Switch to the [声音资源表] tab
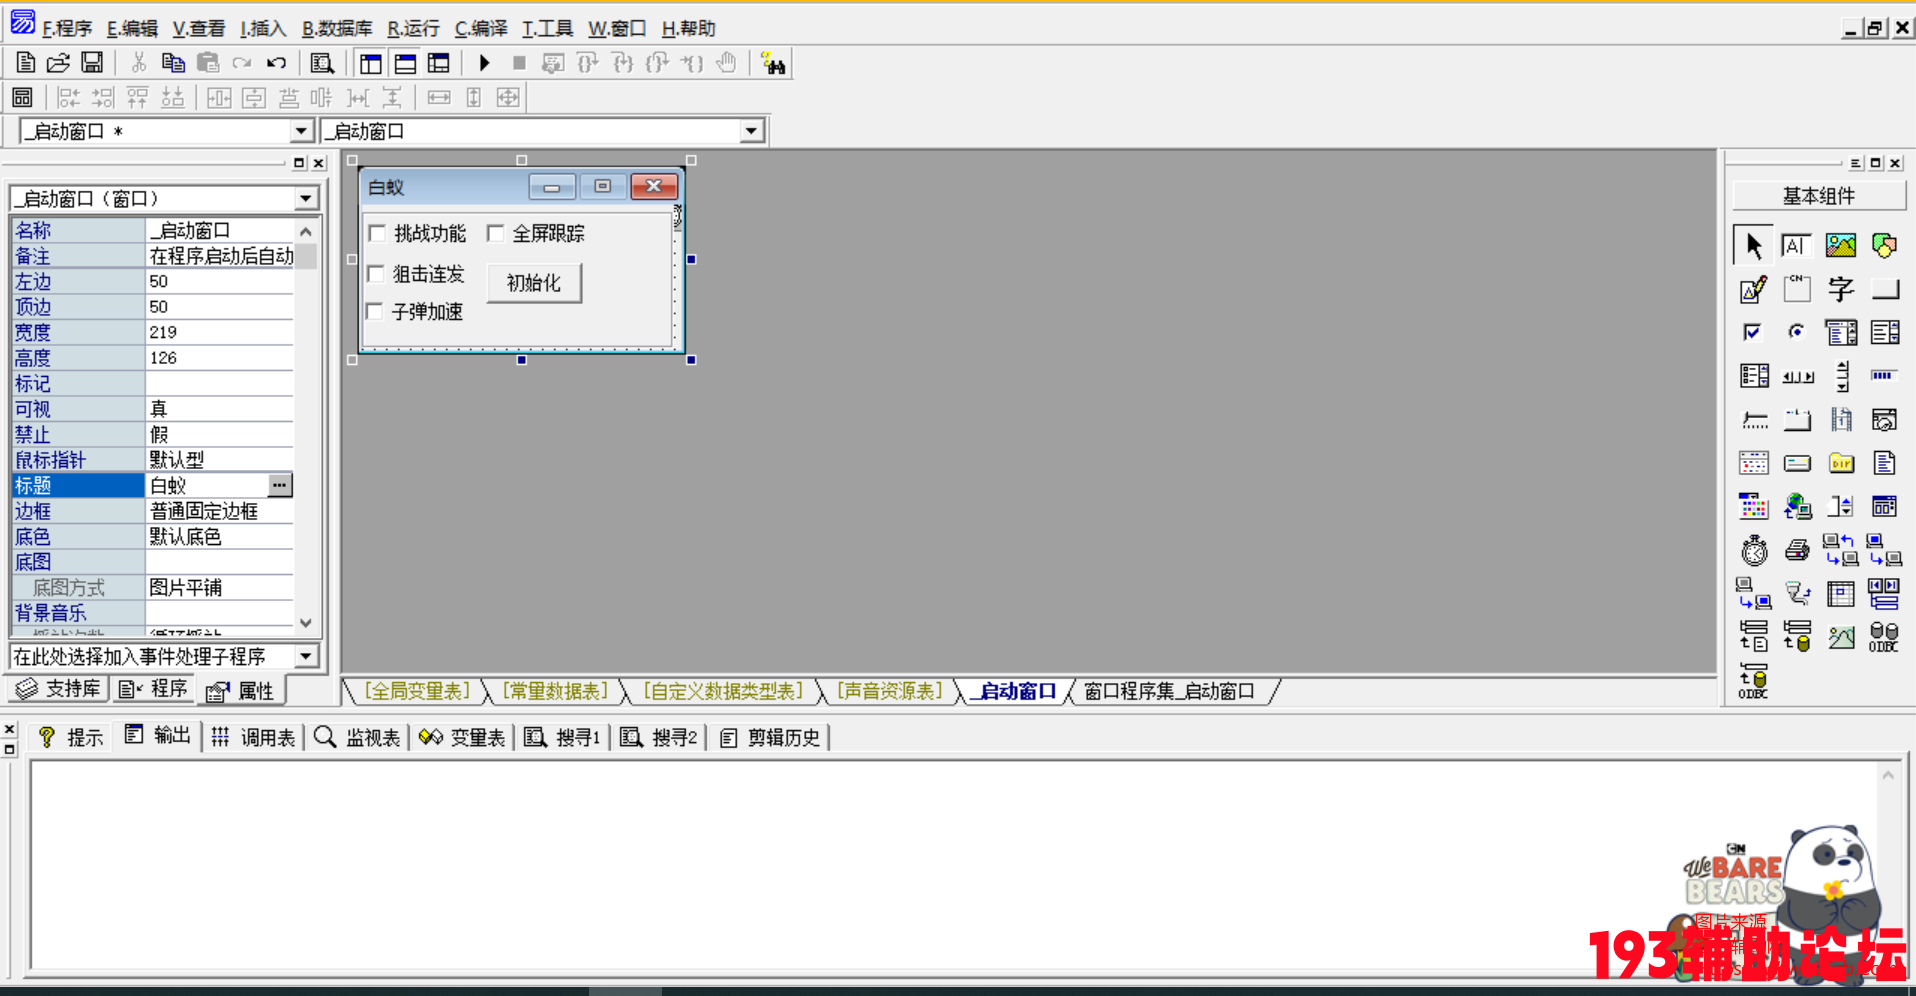 tap(889, 691)
